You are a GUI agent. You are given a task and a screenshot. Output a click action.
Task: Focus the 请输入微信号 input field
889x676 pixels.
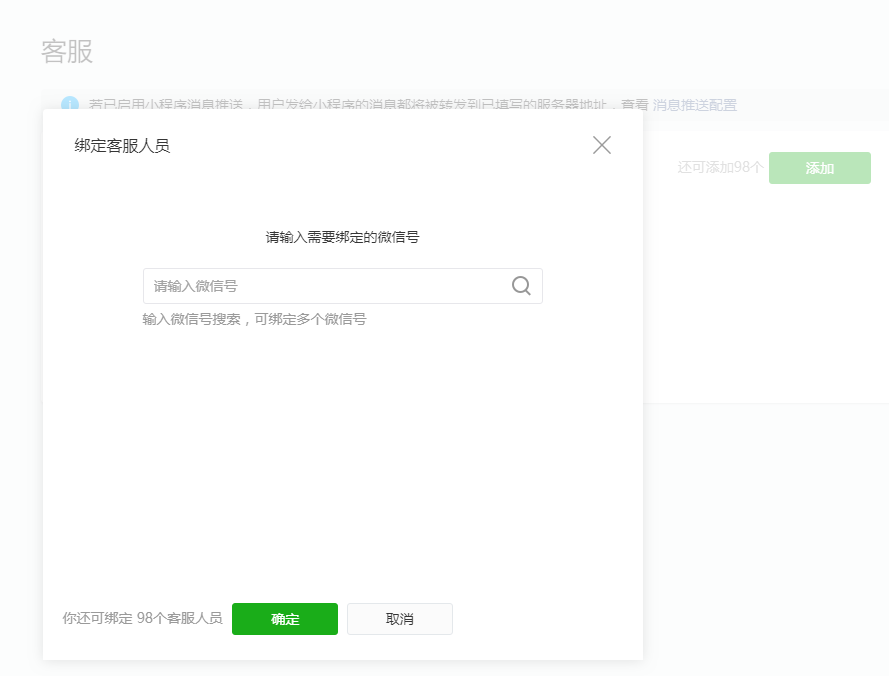pos(325,286)
